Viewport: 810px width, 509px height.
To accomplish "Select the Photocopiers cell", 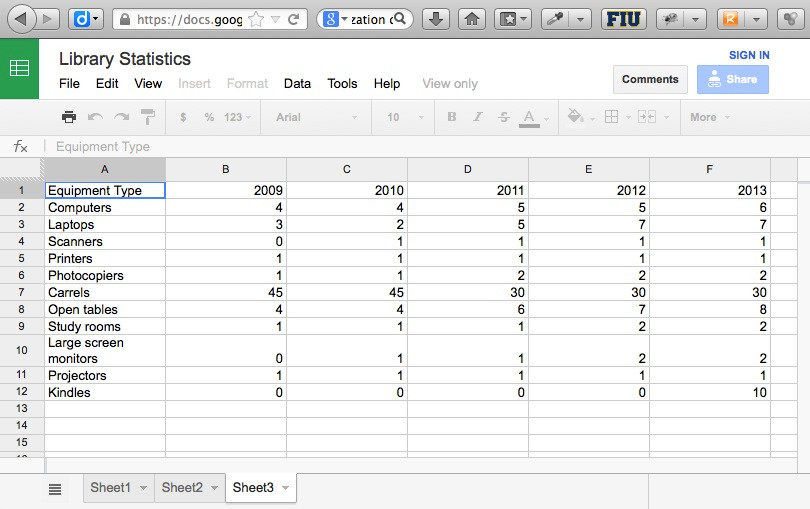I will (105, 275).
